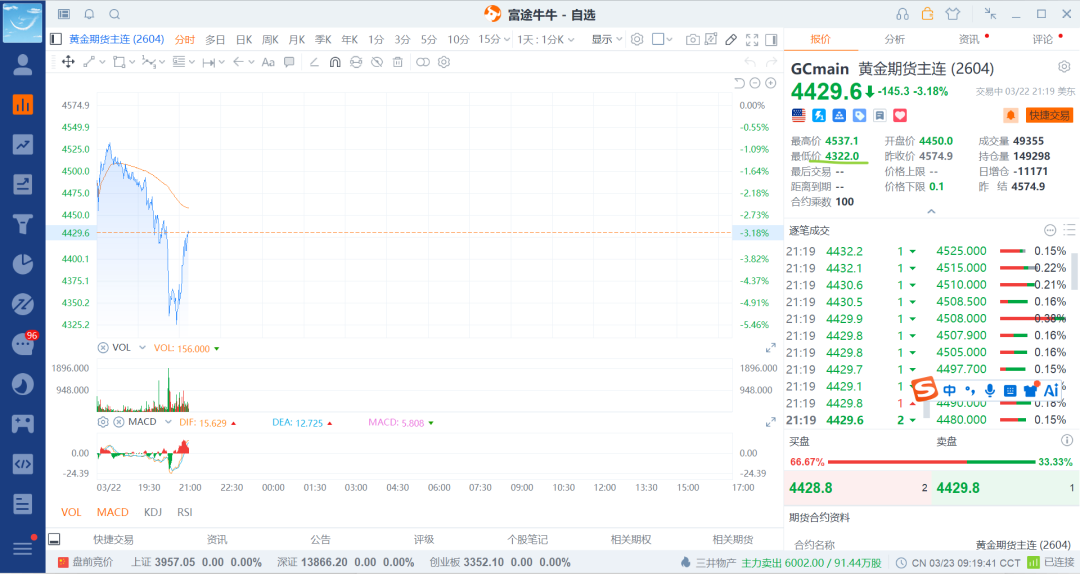Close the MACD indicator with x circle

(118, 422)
